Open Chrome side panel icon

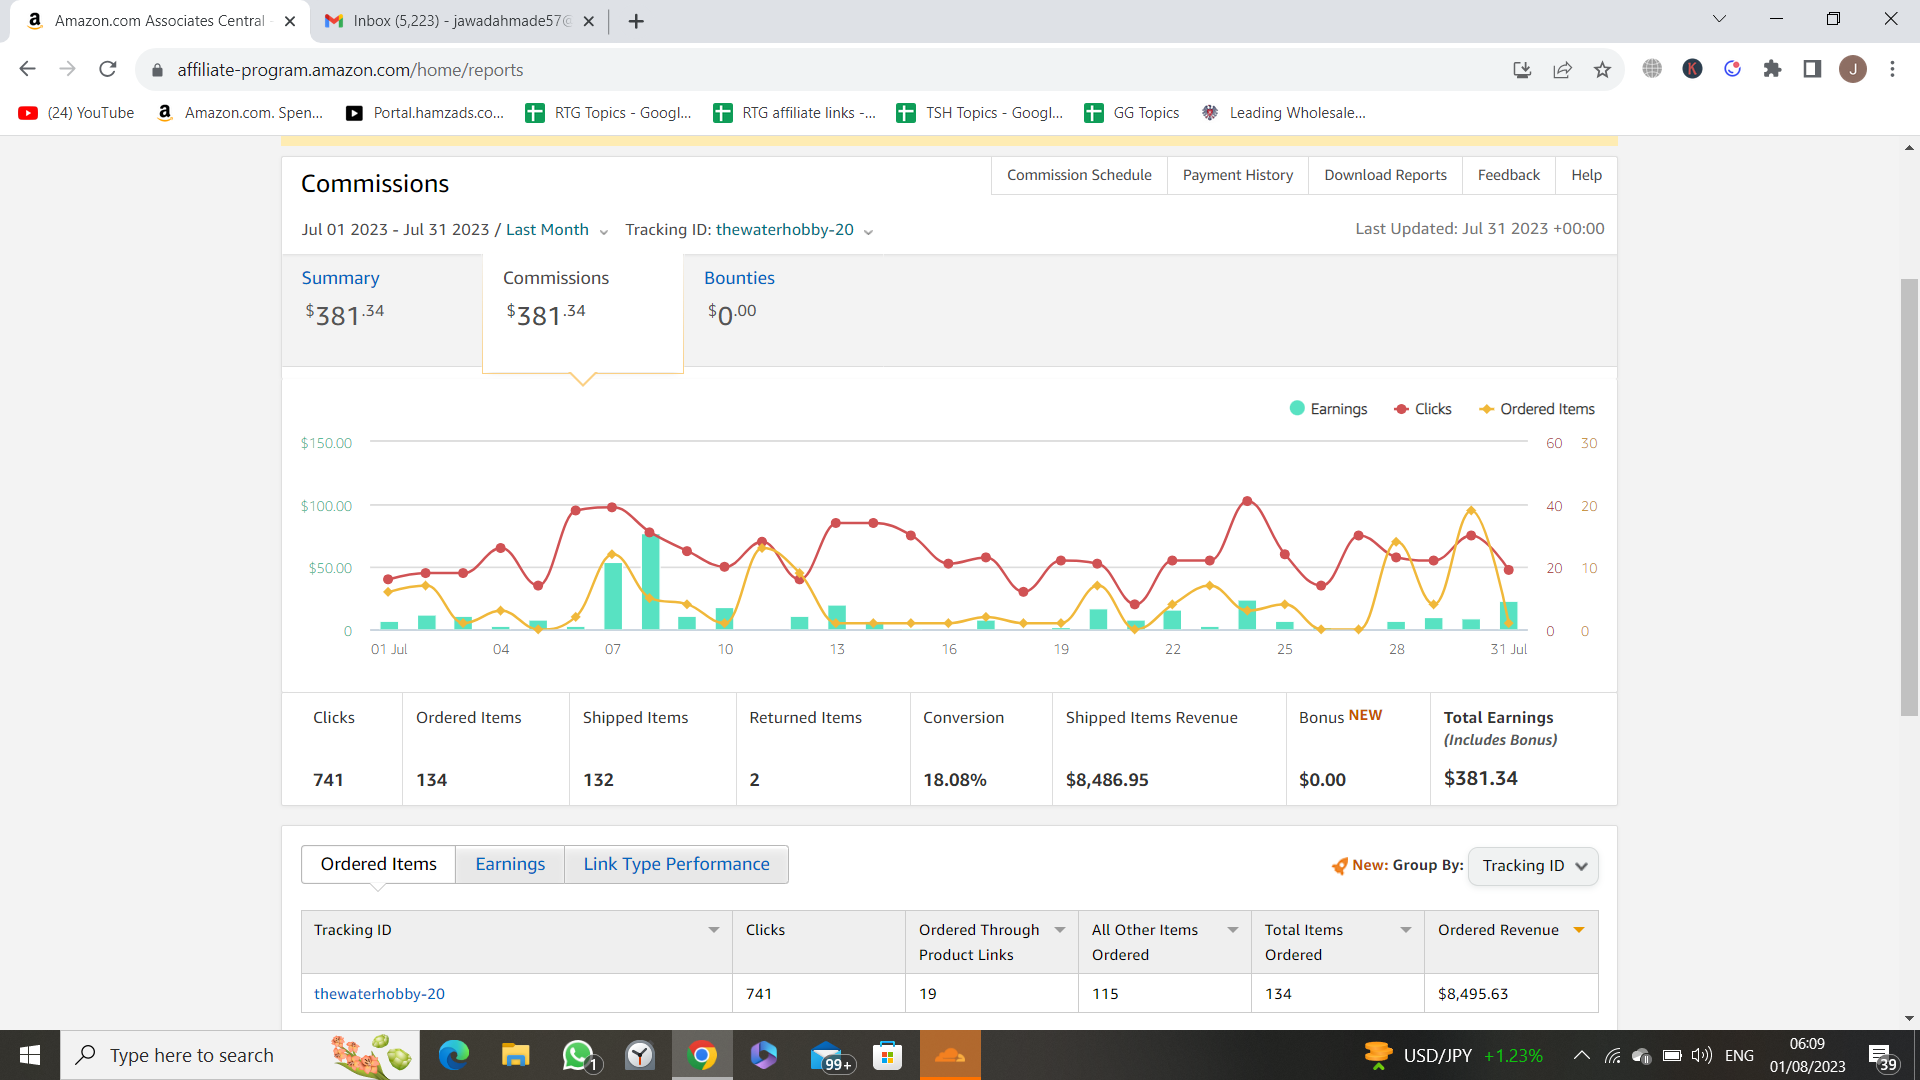tap(1812, 69)
